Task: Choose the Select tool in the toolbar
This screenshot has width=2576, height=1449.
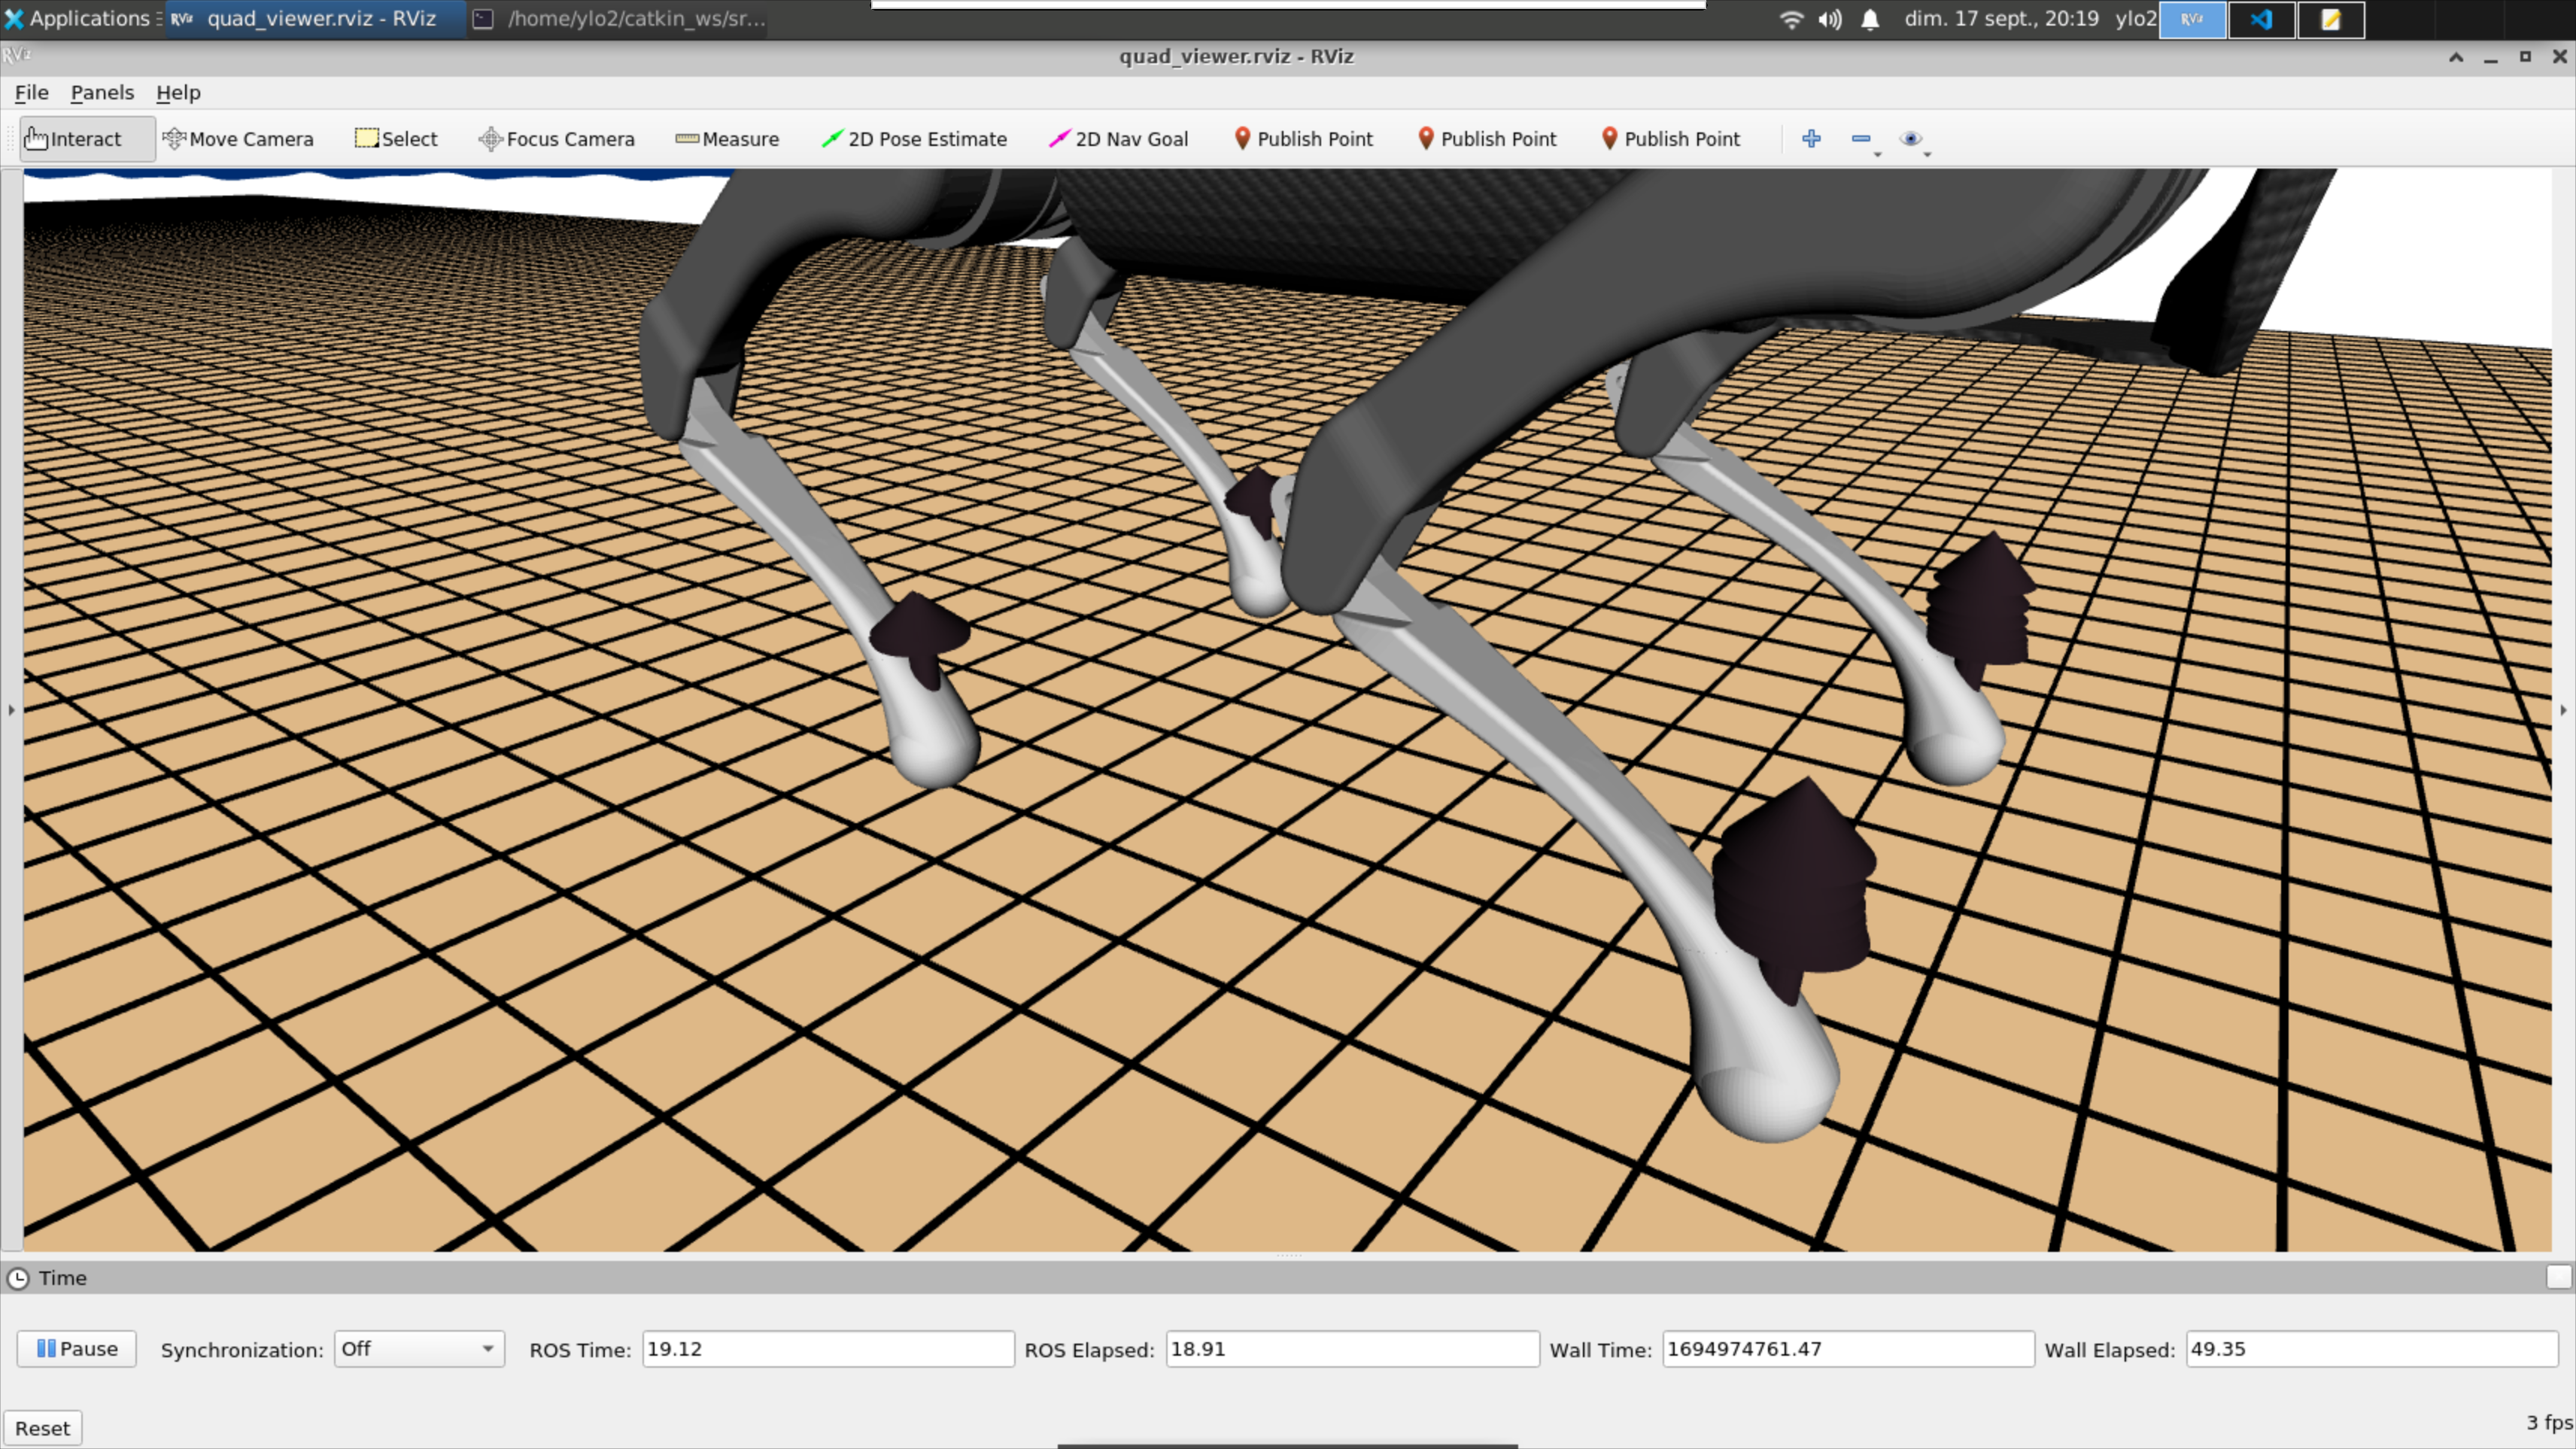Action: pyautogui.click(x=396, y=139)
